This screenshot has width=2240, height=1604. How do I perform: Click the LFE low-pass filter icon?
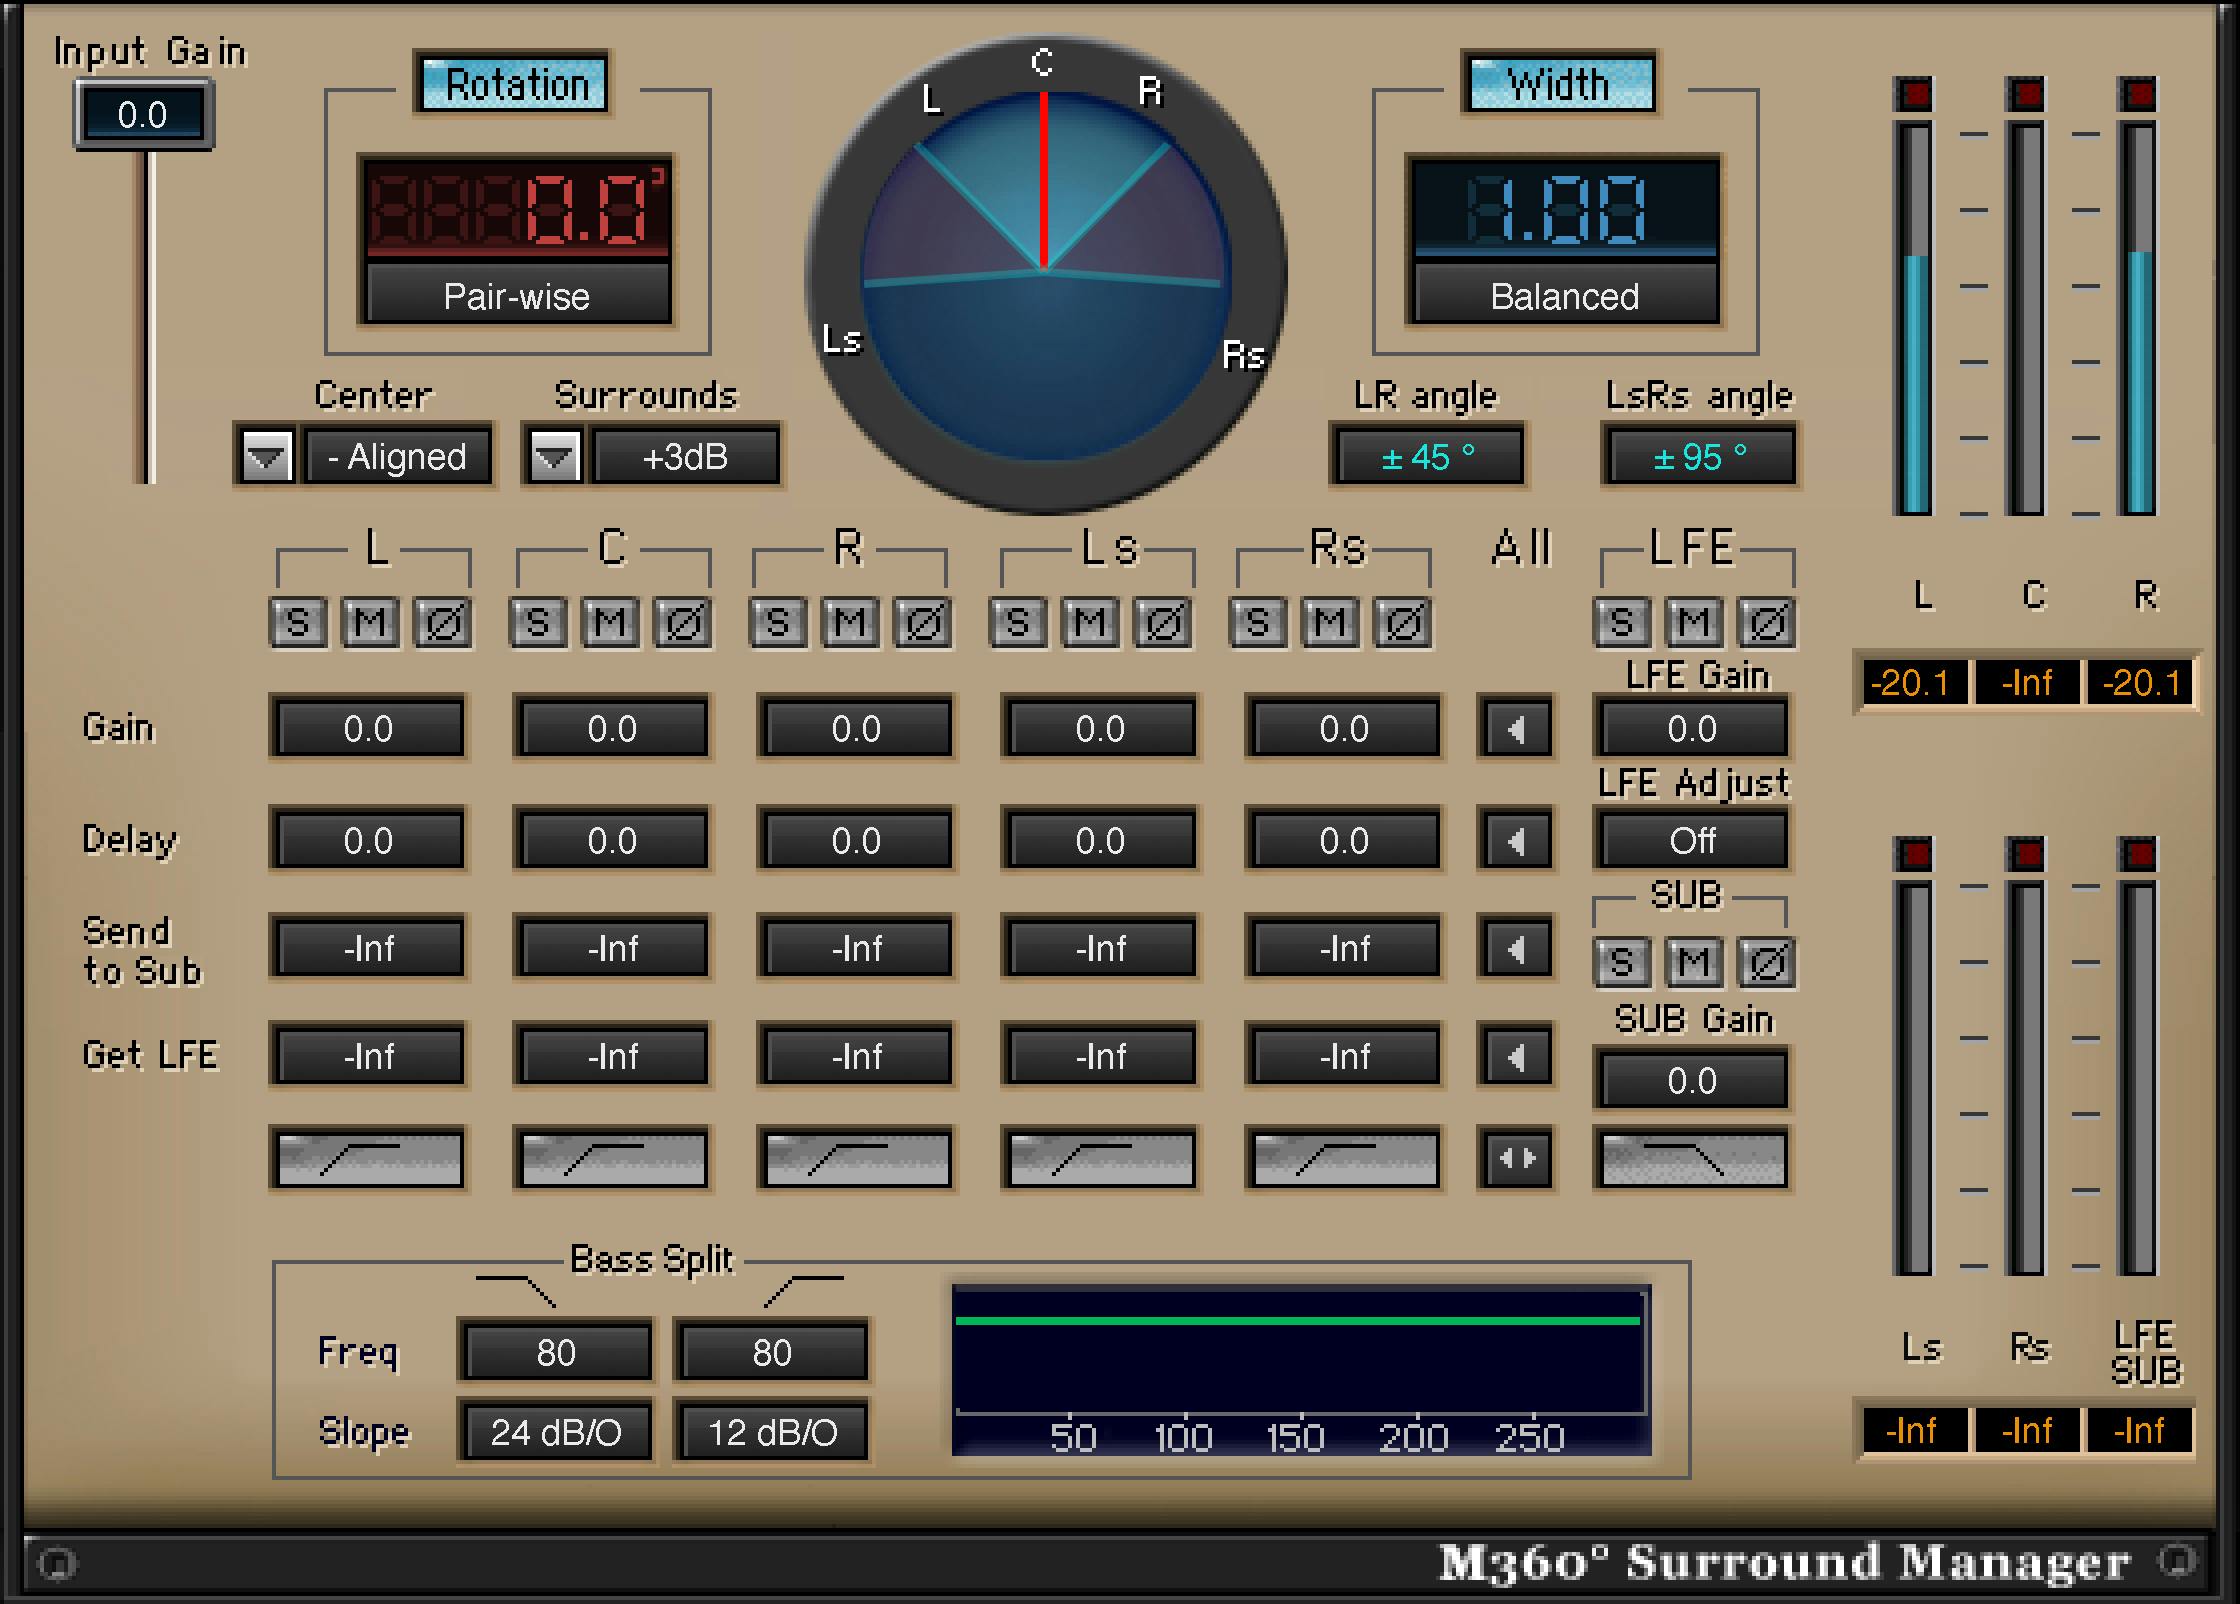(1692, 1158)
